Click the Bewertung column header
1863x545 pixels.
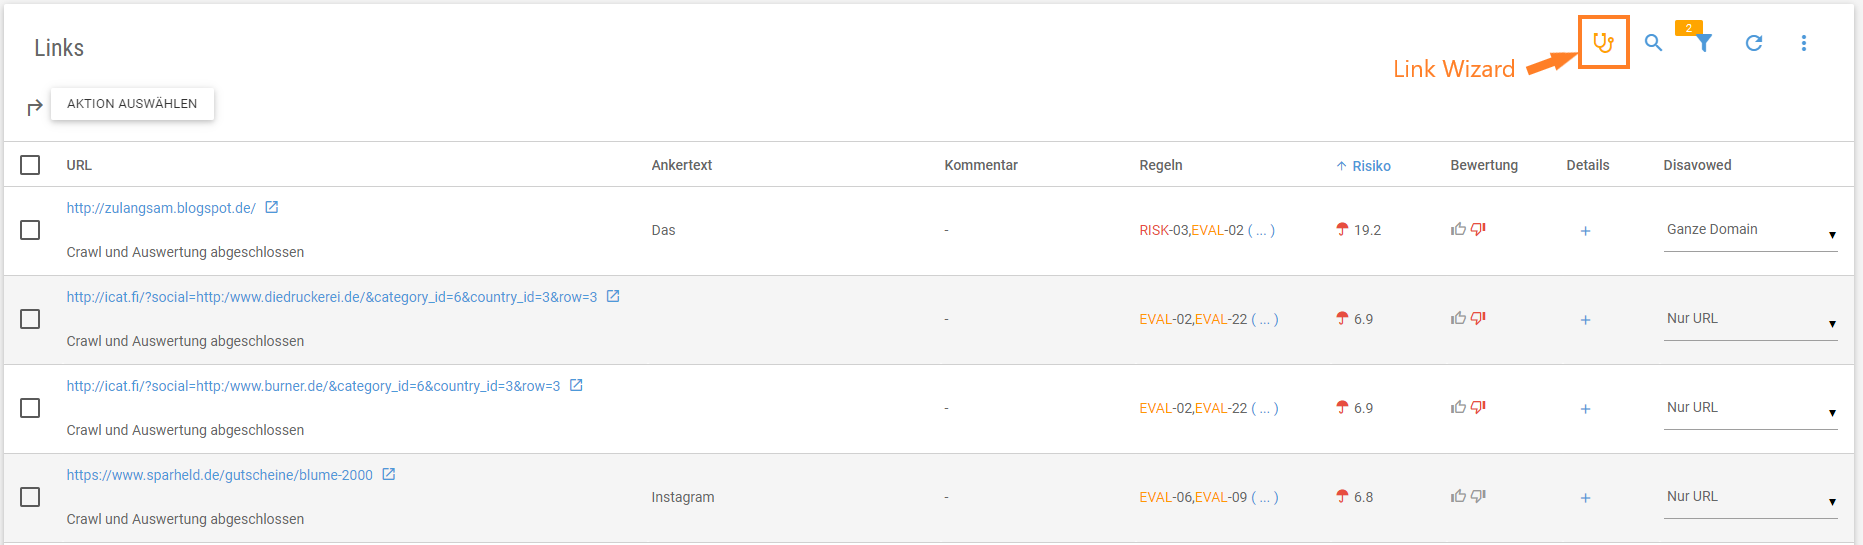pyautogui.click(x=1484, y=165)
